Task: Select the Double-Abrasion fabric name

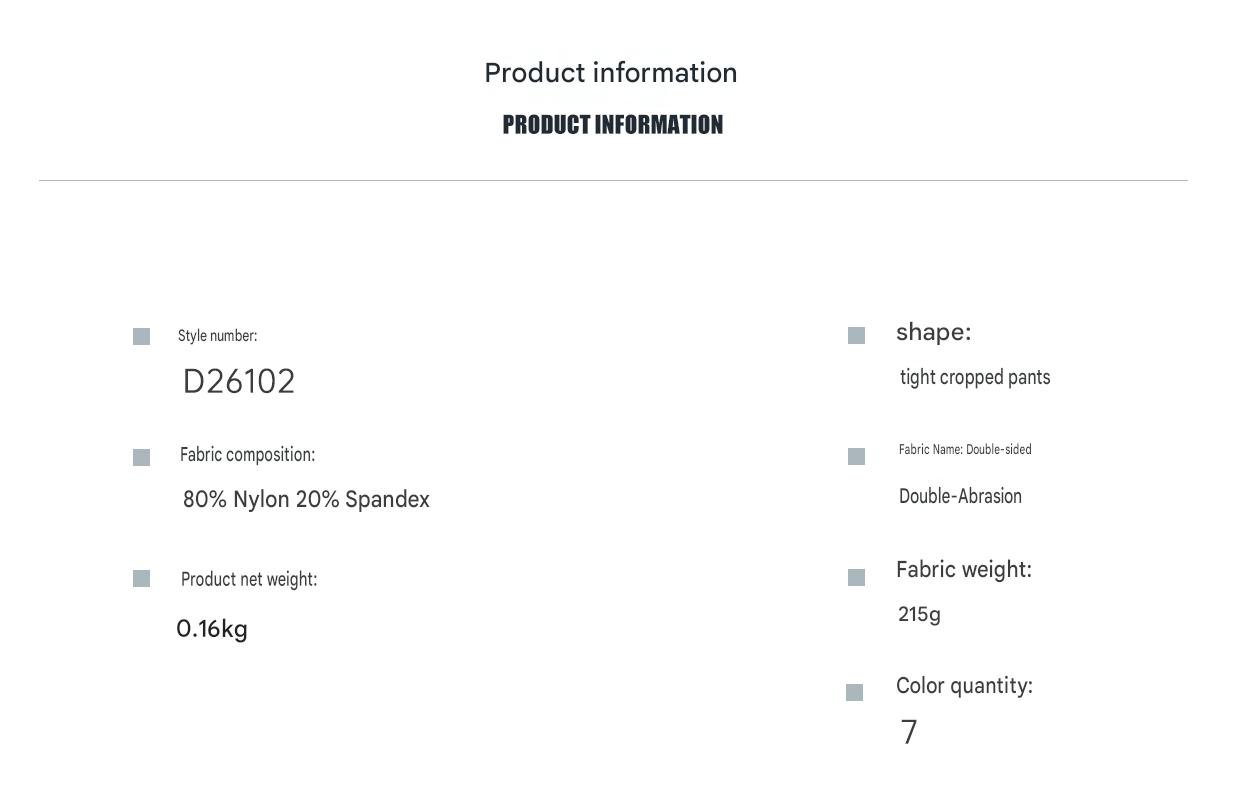Action: (960, 496)
